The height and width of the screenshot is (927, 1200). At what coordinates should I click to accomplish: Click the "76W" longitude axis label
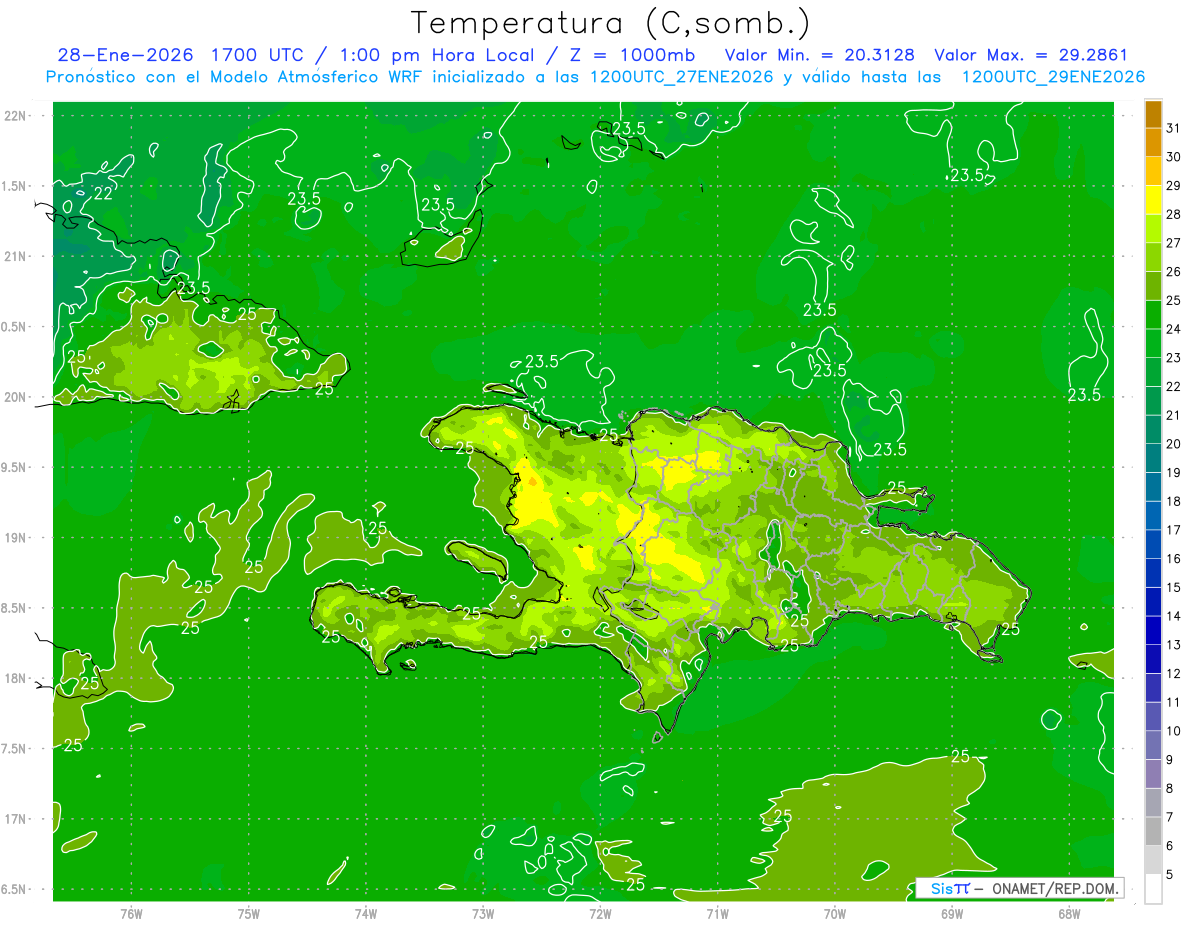pos(131,913)
